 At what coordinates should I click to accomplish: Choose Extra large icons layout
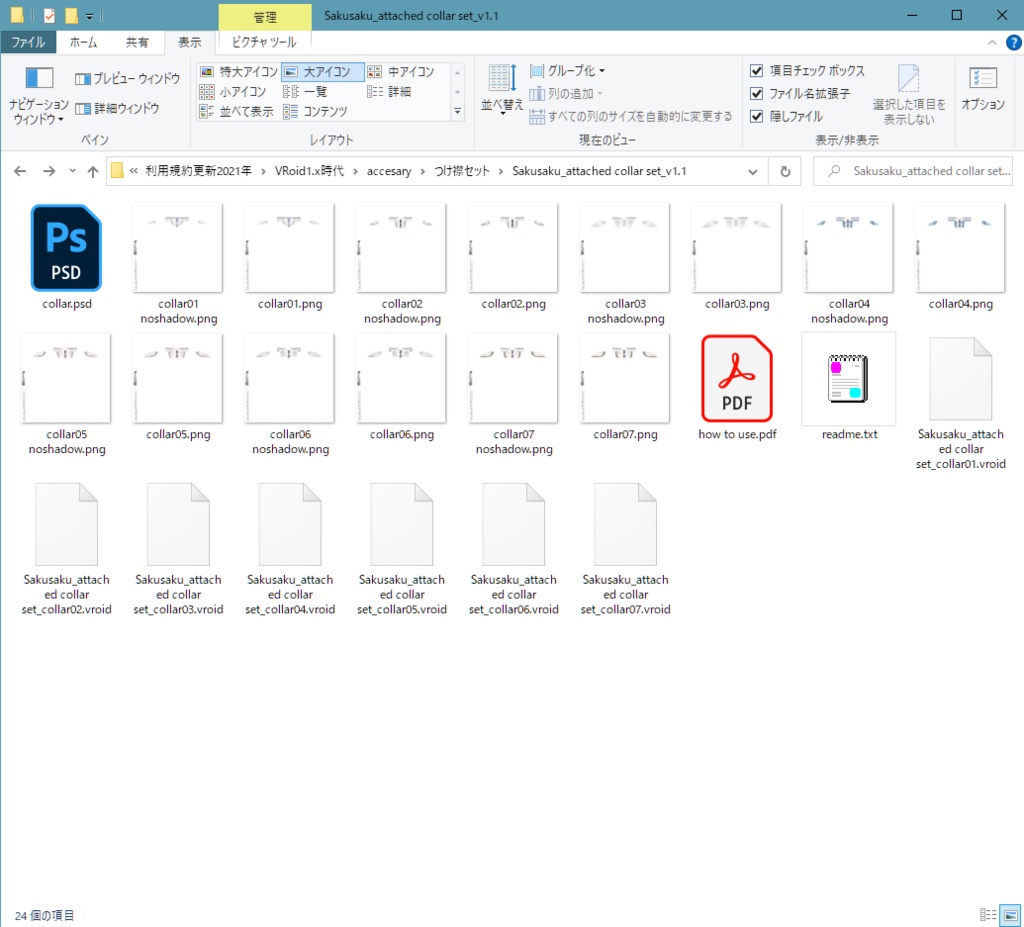tap(239, 71)
